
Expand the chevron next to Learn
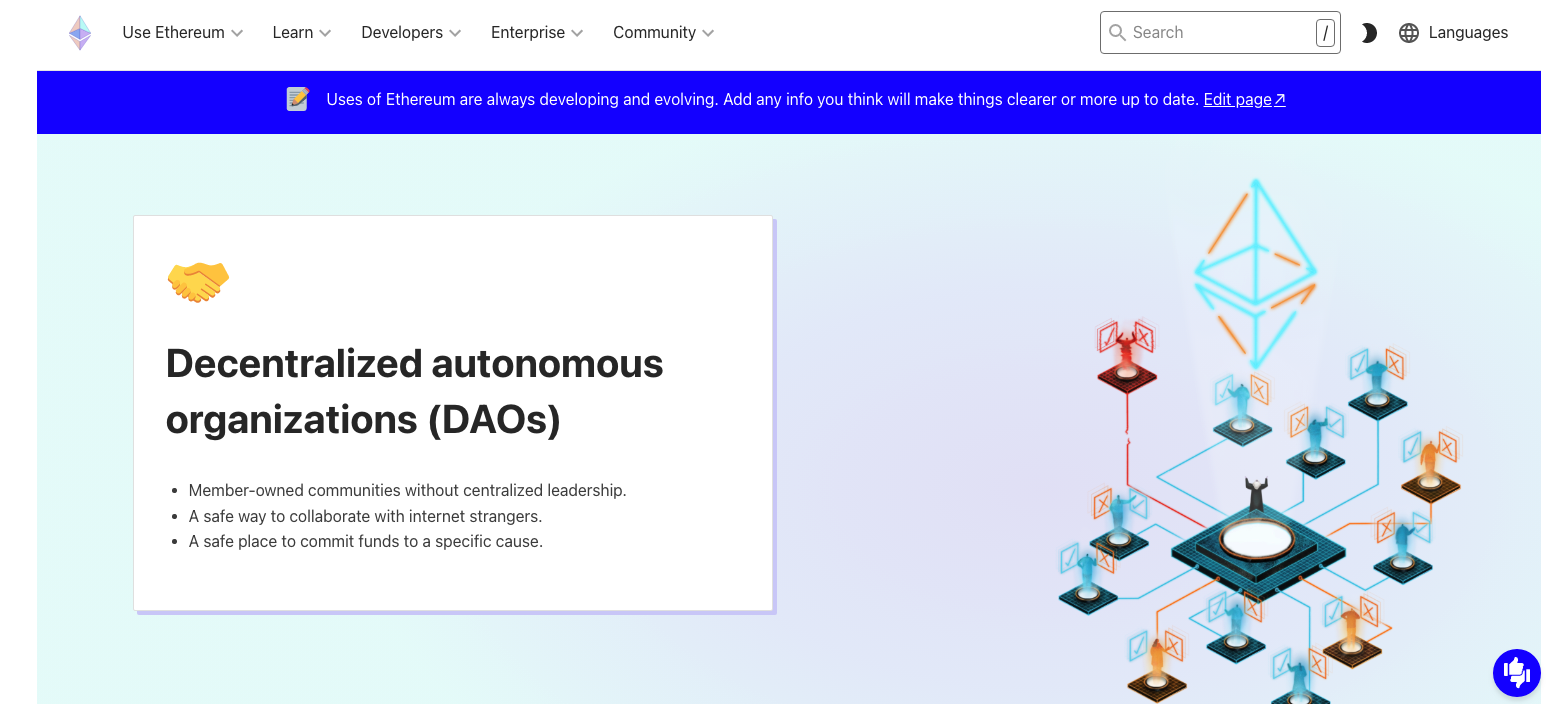tap(325, 33)
